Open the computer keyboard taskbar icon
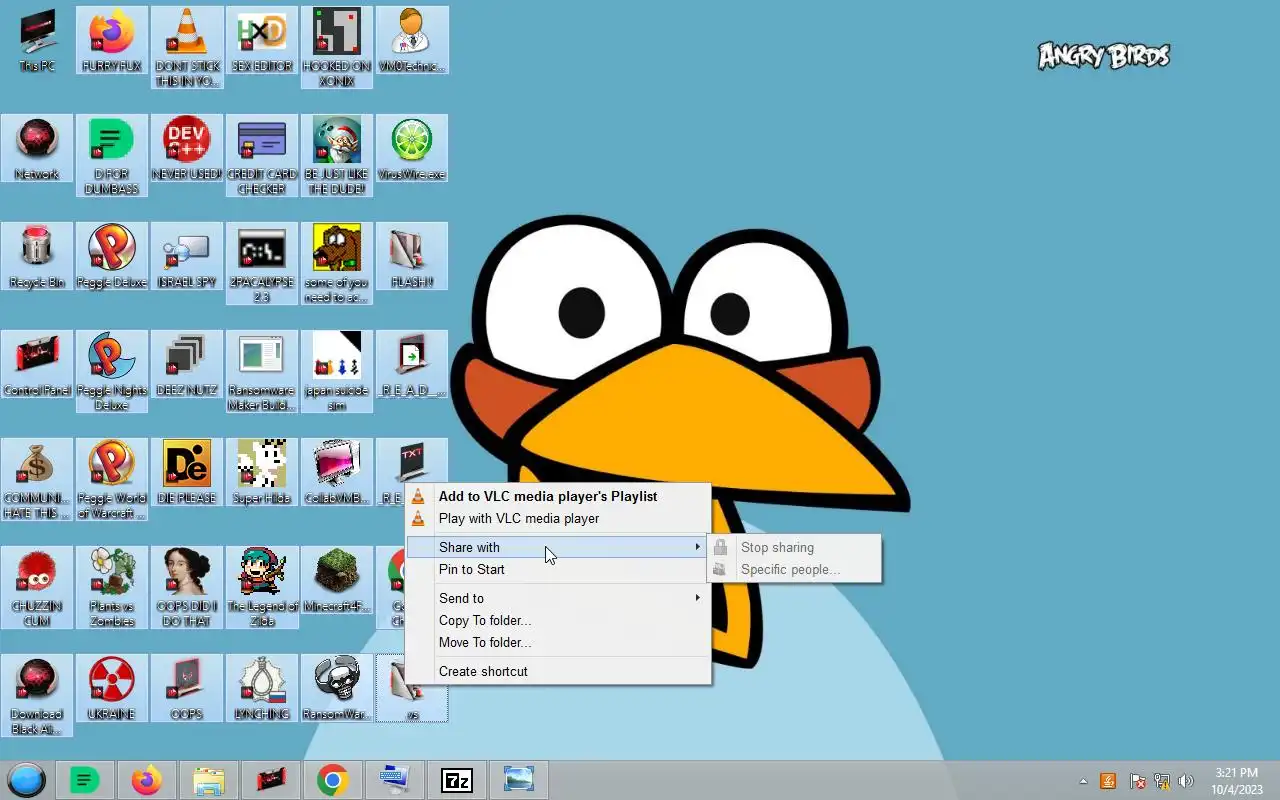 pos(394,780)
